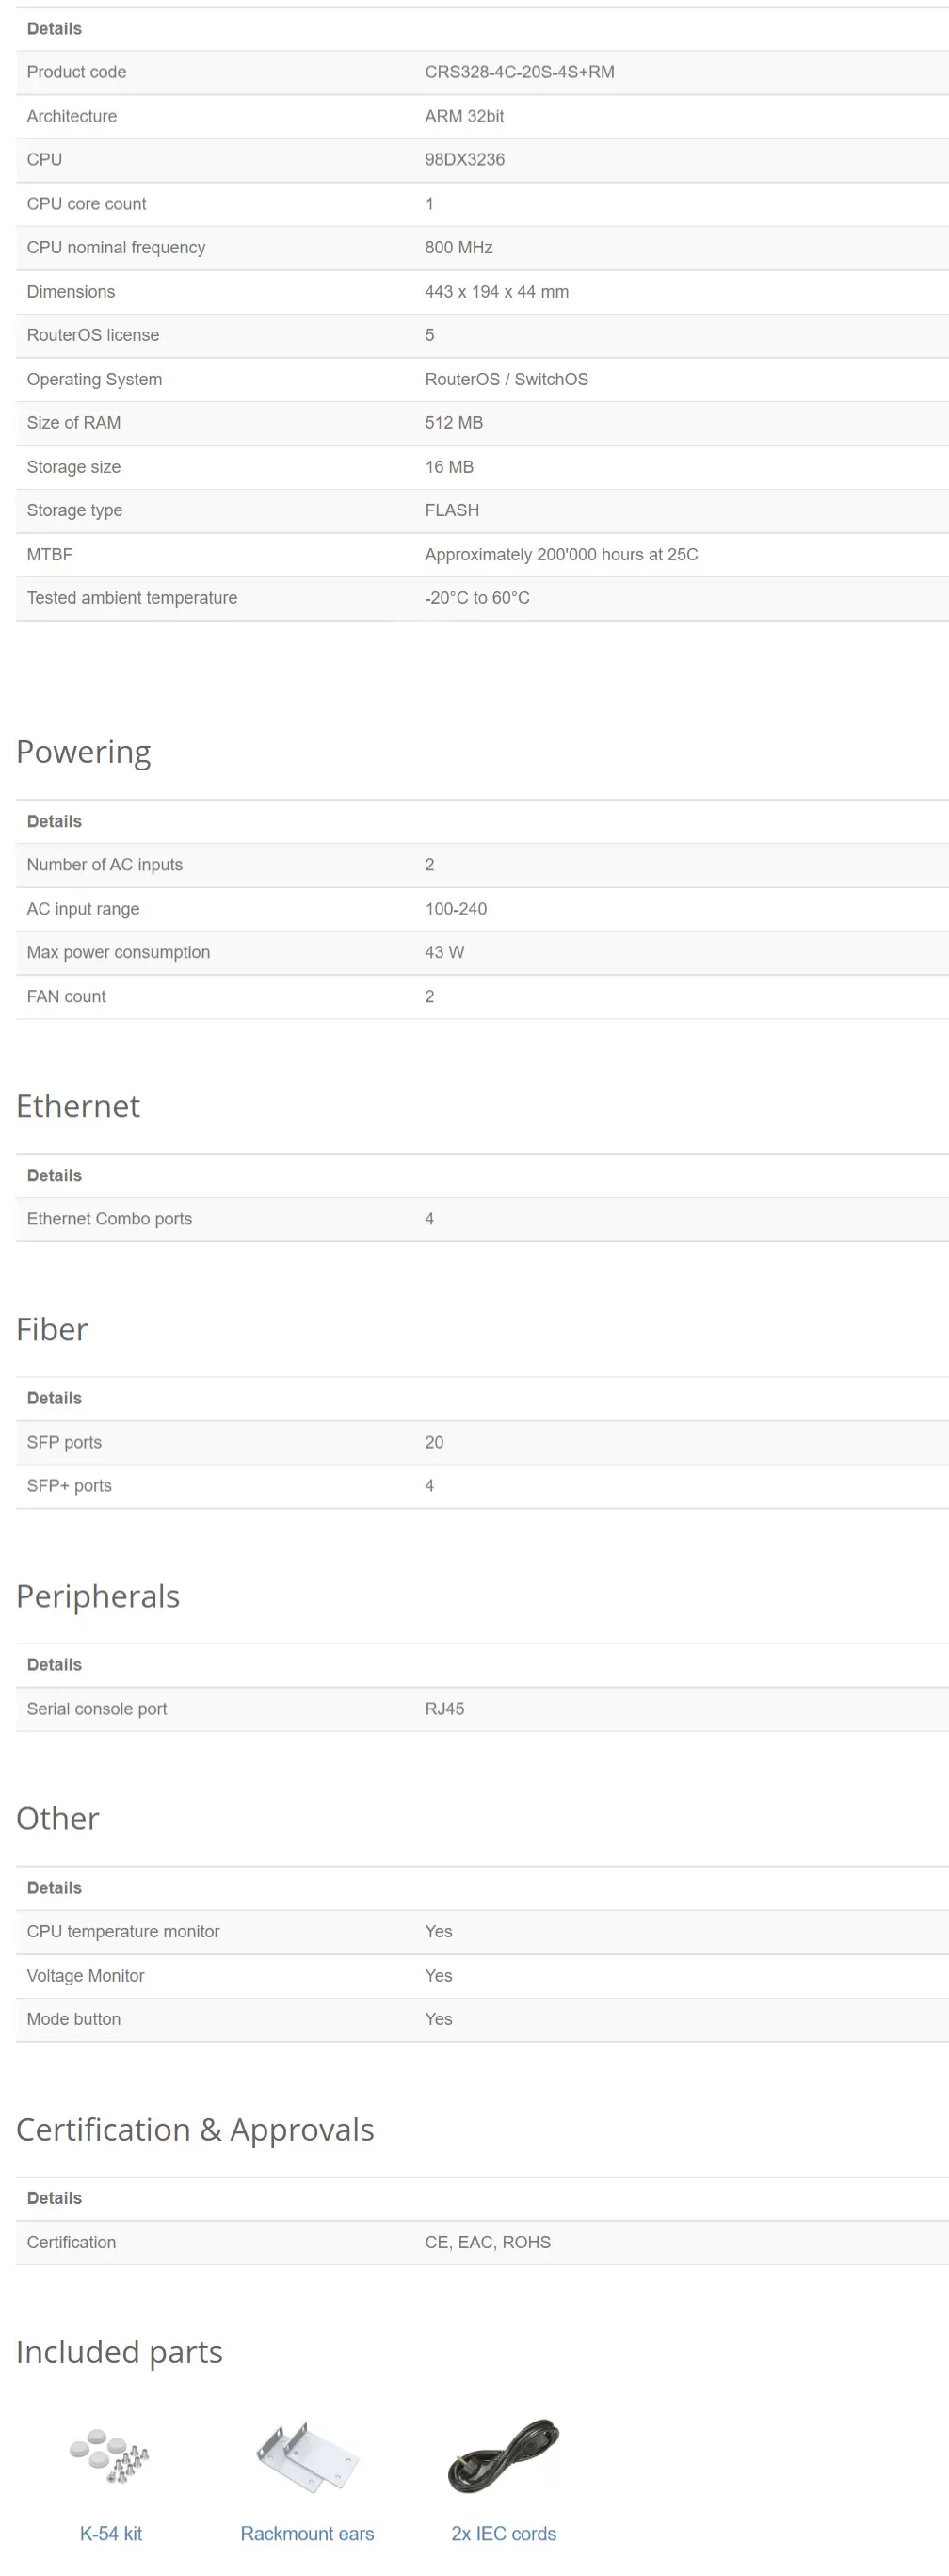Click the Operating System RouterOS / SwitchOS value
The height and width of the screenshot is (2576, 949).
pyautogui.click(x=507, y=379)
